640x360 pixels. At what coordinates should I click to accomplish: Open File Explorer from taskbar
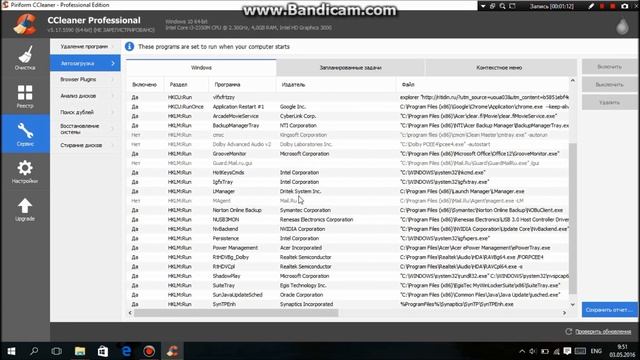80,351
